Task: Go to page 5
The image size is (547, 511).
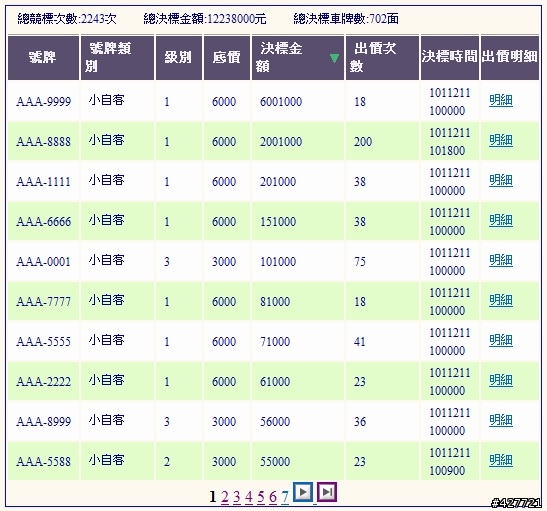Action: tap(261, 496)
